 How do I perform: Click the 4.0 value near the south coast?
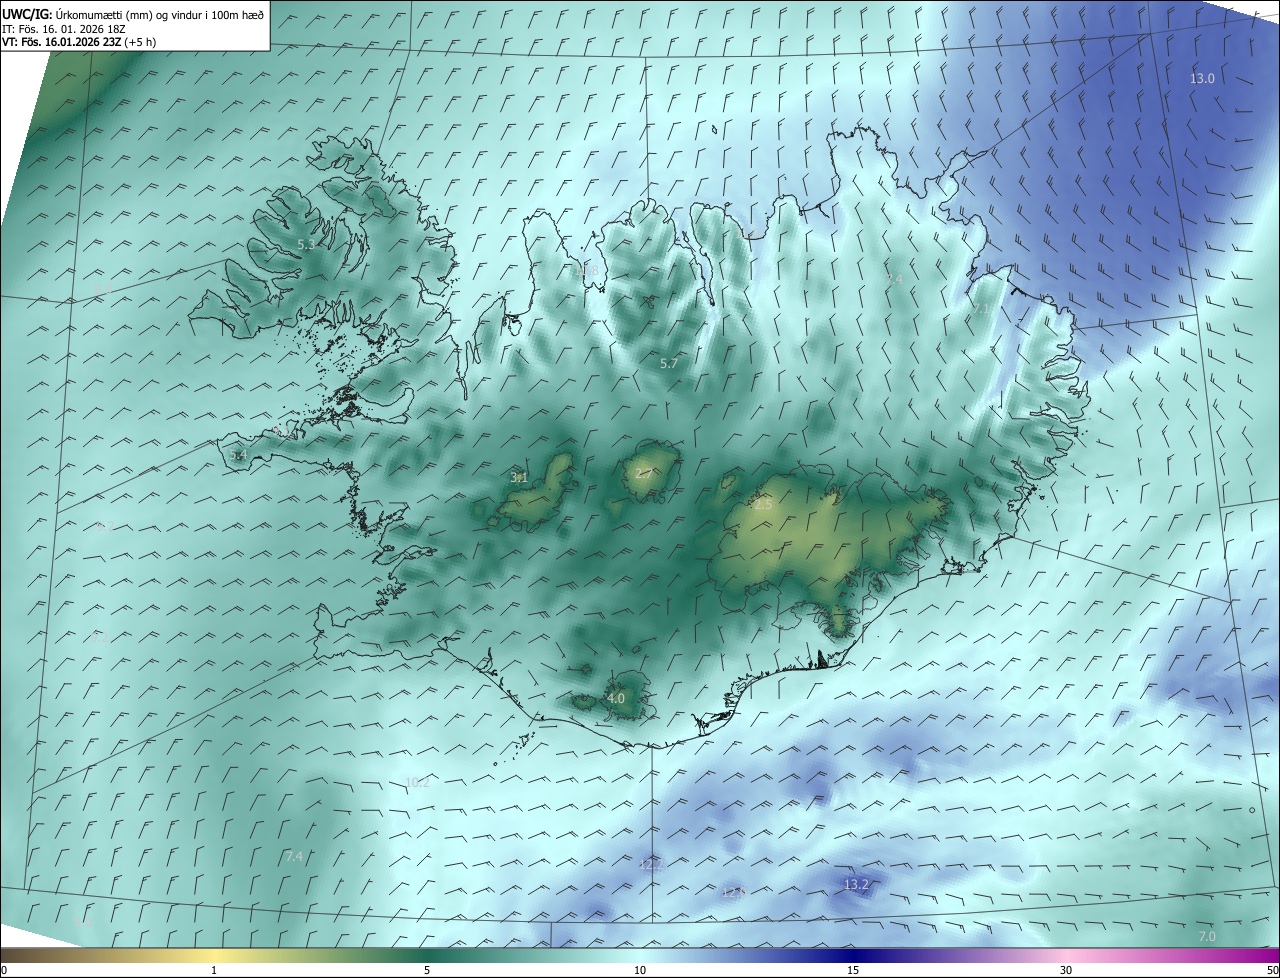click(616, 698)
